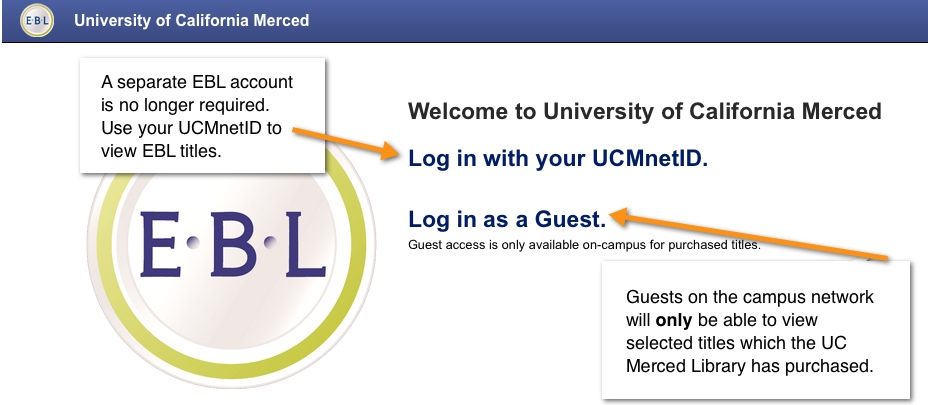Click the guest access on-campus note text
Image resolution: width=928 pixels, height=405 pixels.
pyautogui.click(x=584, y=245)
